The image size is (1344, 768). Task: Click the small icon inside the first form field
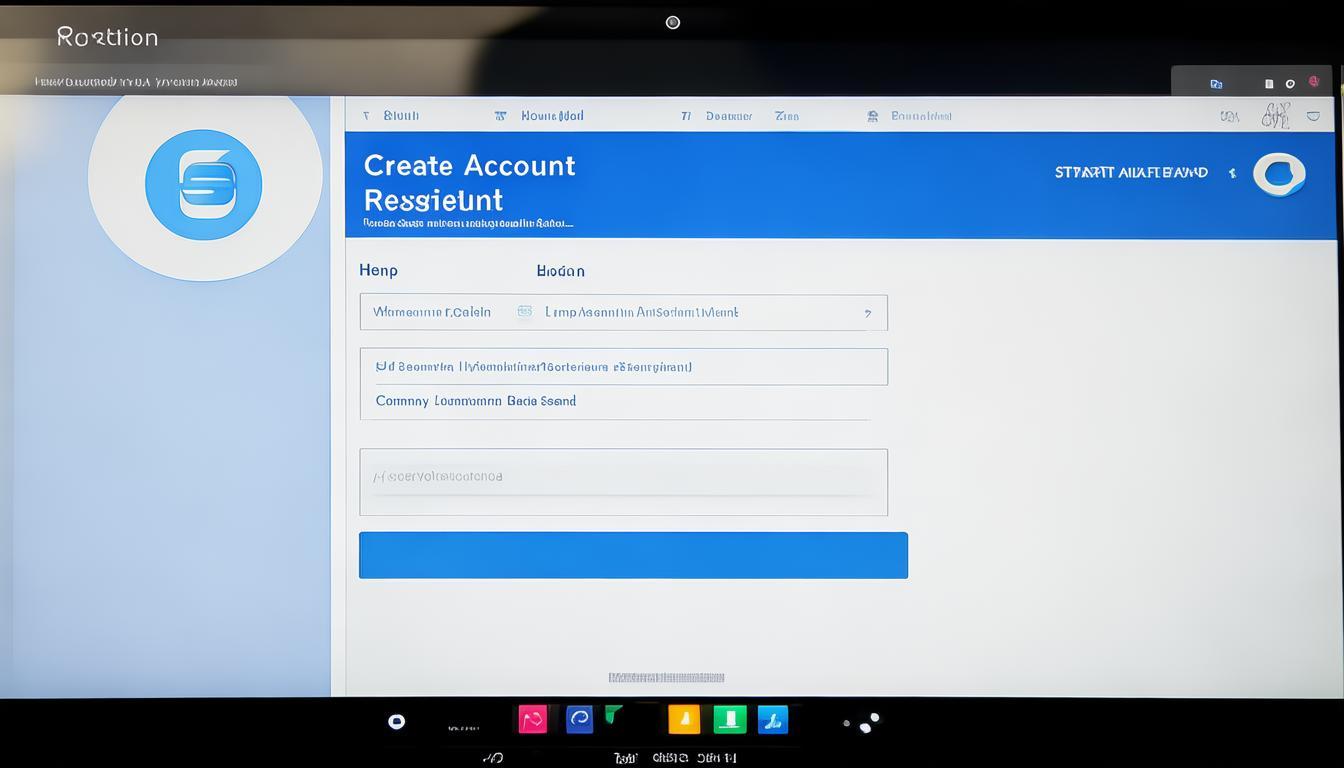[x=524, y=312]
